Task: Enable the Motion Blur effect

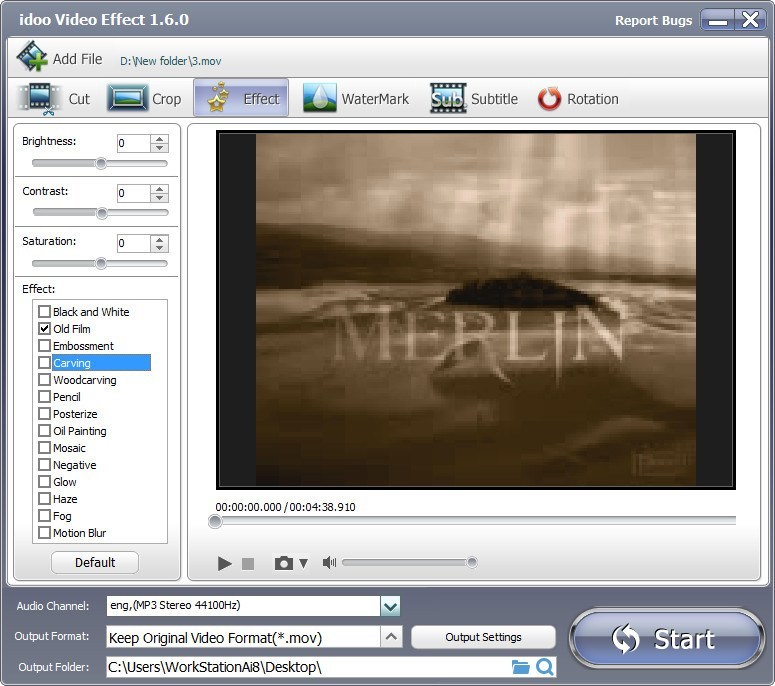Action: click(x=44, y=532)
